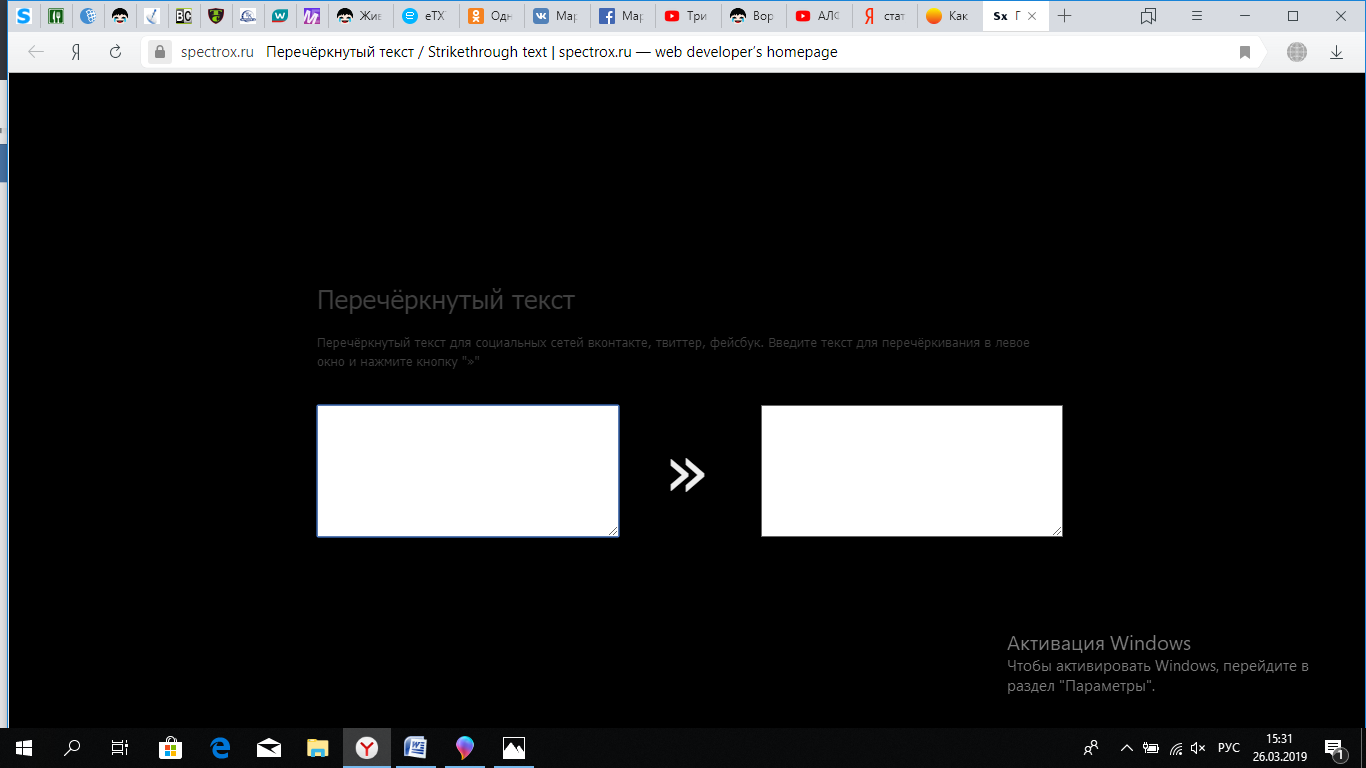Click the spectrox.ru domain in address bar

coord(217,52)
